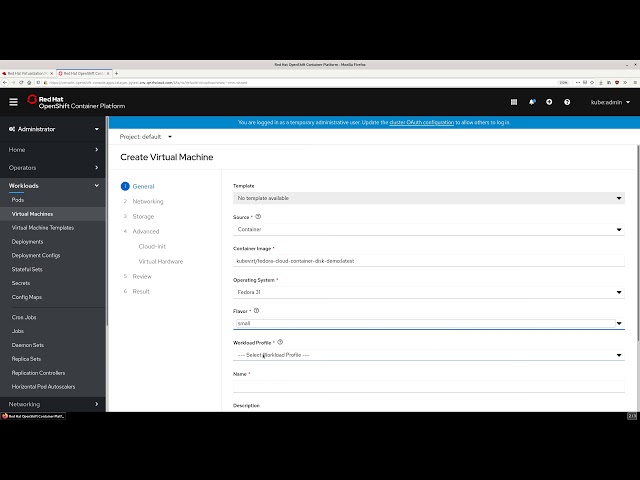Screen dimensions: 640x480
Task: Expand the Networking sidebar section
Action: pos(53,404)
